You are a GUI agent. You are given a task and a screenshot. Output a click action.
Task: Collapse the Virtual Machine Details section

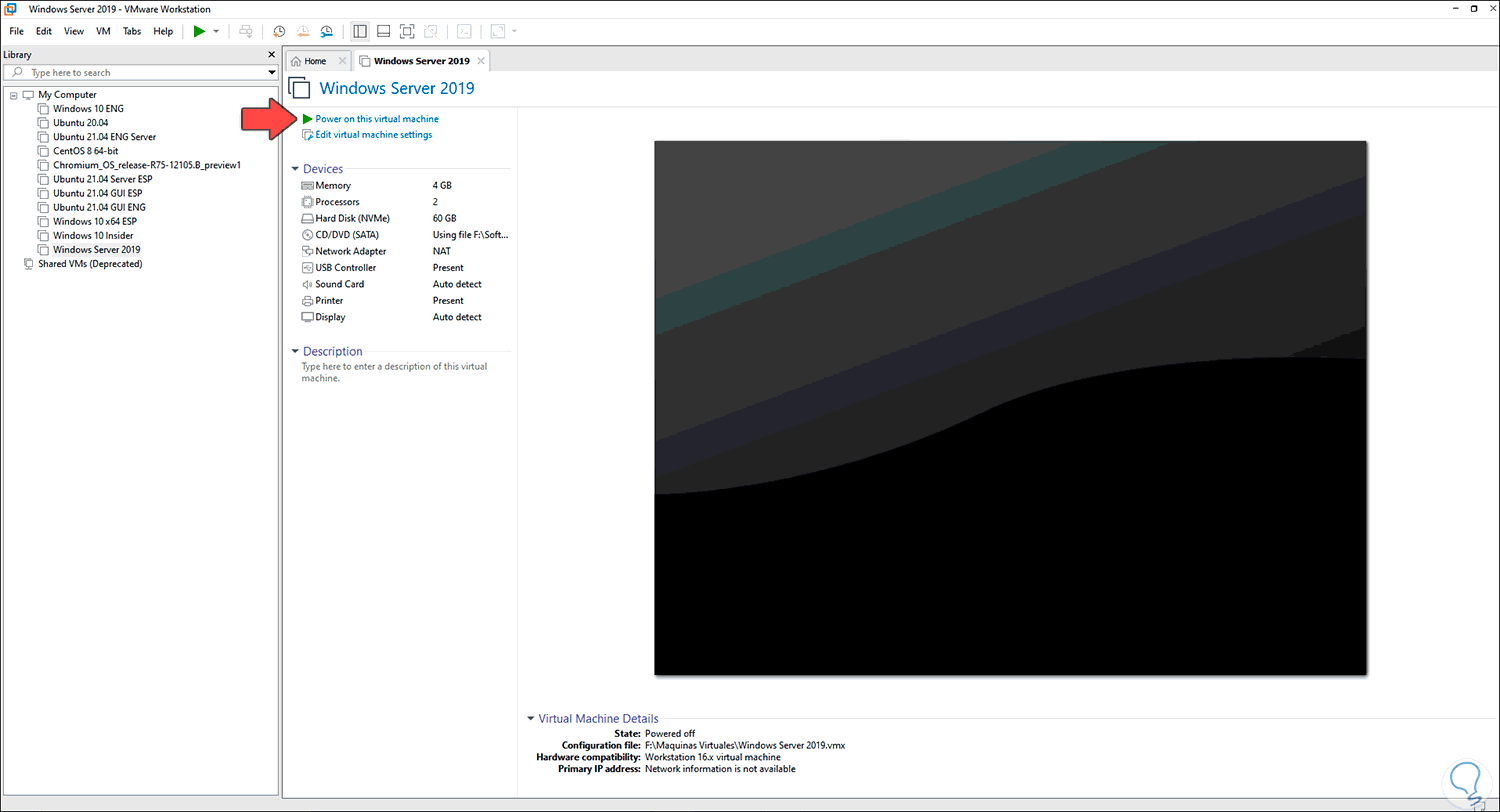[531, 718]
